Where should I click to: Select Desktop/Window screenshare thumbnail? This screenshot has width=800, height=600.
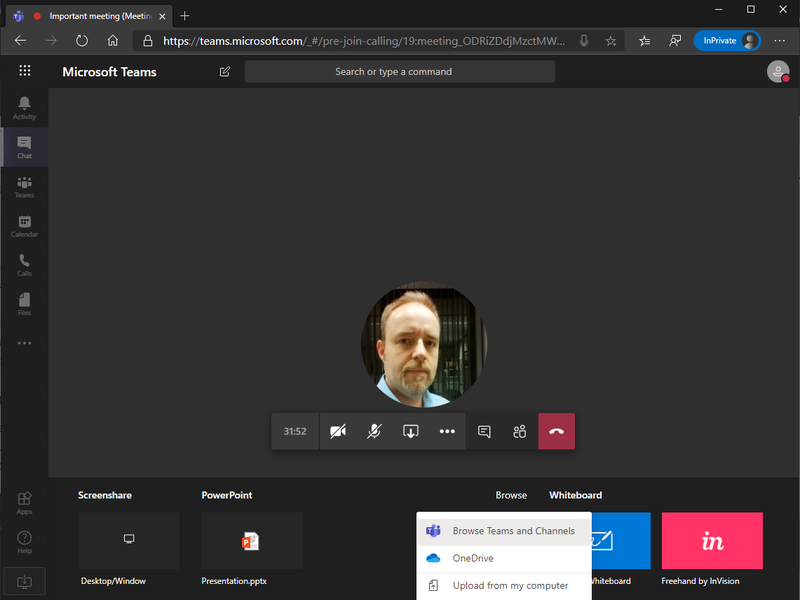(129, 541)
